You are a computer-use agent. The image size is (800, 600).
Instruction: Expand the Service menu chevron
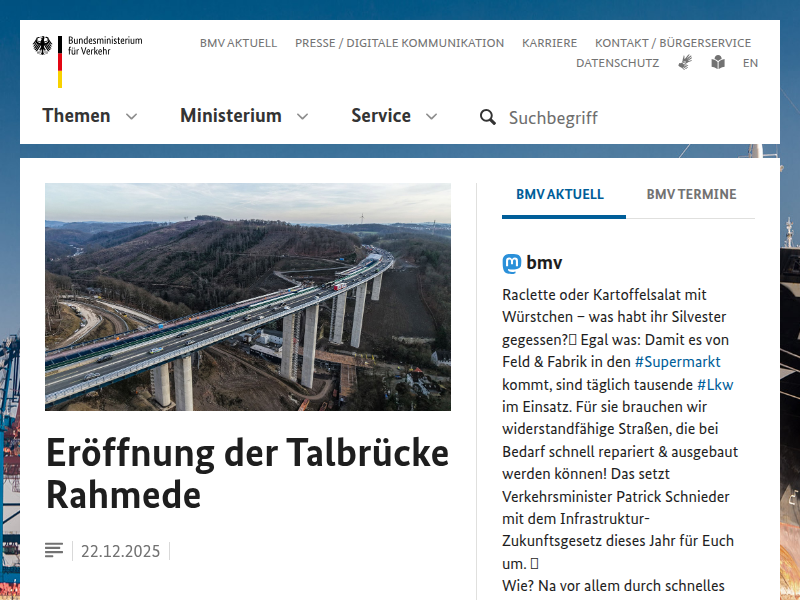pyautogui.click(x=431, y=117)
